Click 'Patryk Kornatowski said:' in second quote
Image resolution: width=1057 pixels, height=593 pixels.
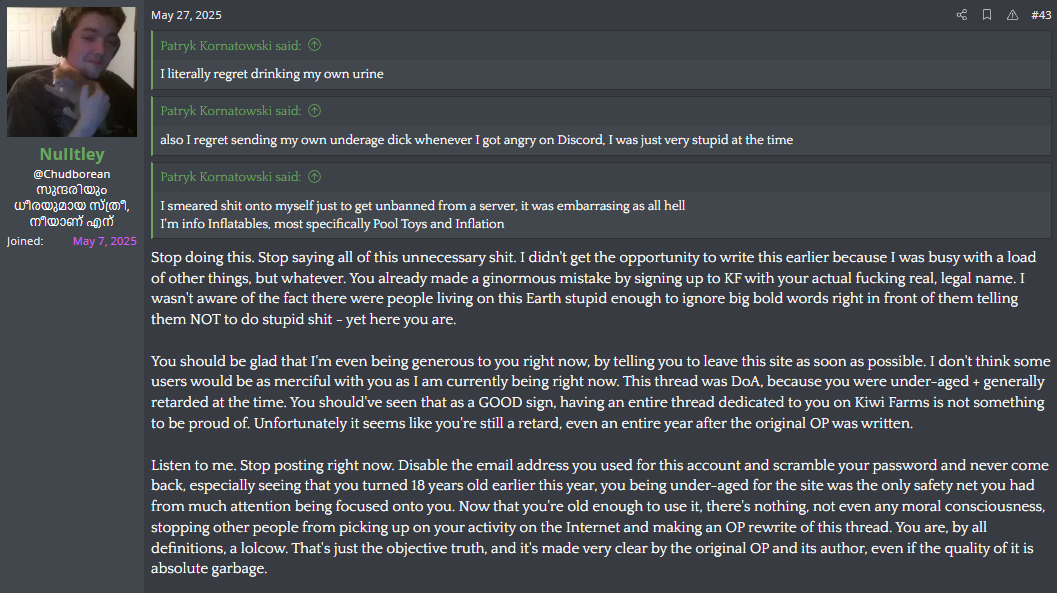(x=230, y=111)
